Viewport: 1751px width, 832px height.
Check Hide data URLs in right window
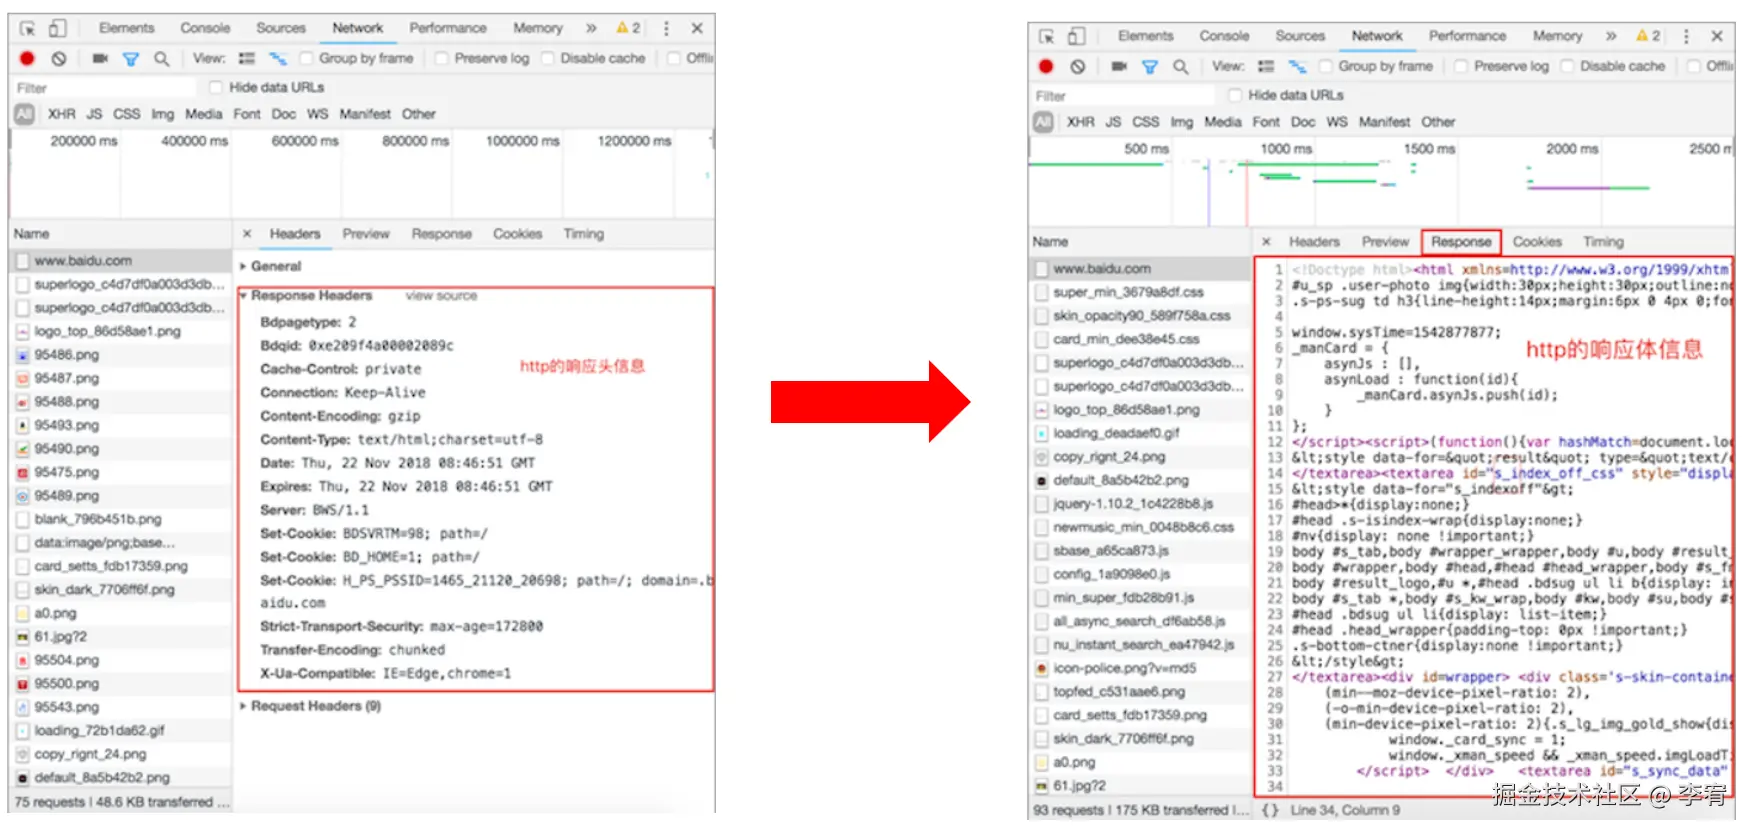click(x=1235, y=95)
